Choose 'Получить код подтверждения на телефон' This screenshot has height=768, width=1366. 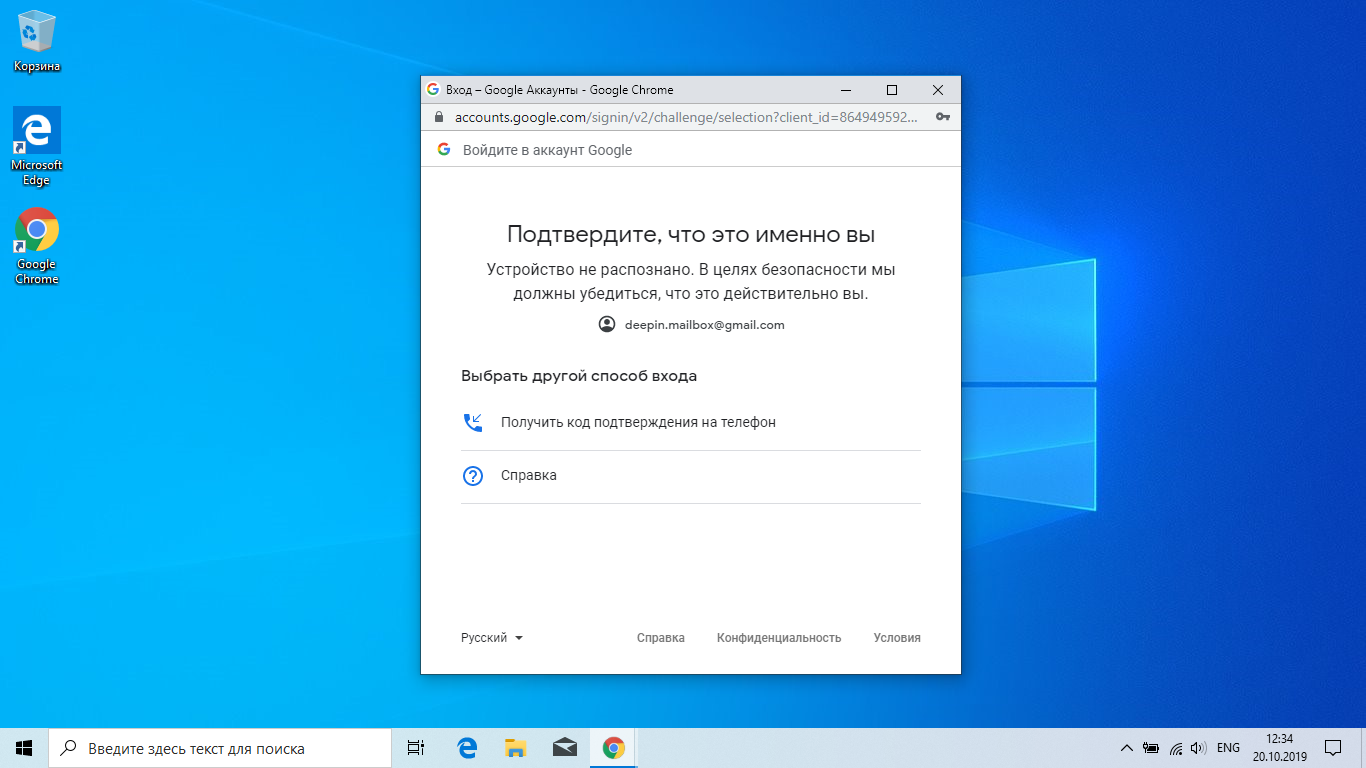pos(691,423)
